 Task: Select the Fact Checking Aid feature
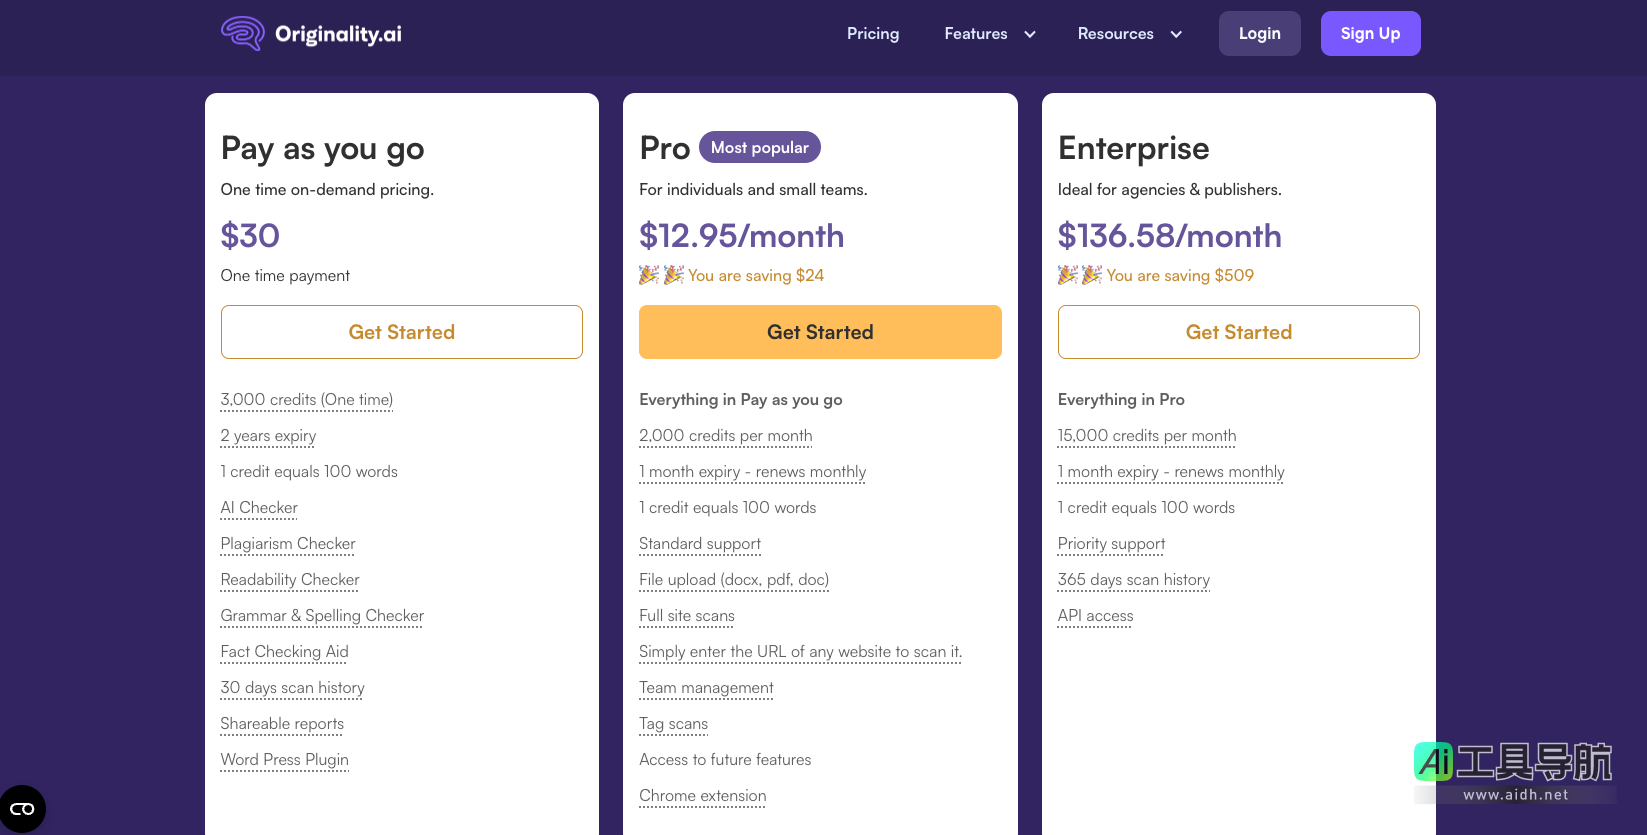(x=284, y=652)
